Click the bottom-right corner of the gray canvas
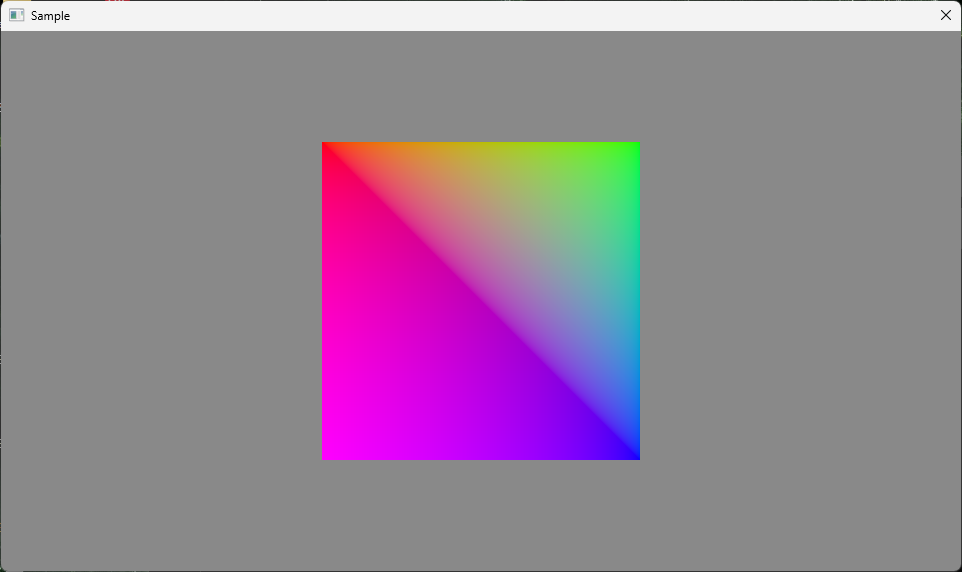 tap(955, 565)
